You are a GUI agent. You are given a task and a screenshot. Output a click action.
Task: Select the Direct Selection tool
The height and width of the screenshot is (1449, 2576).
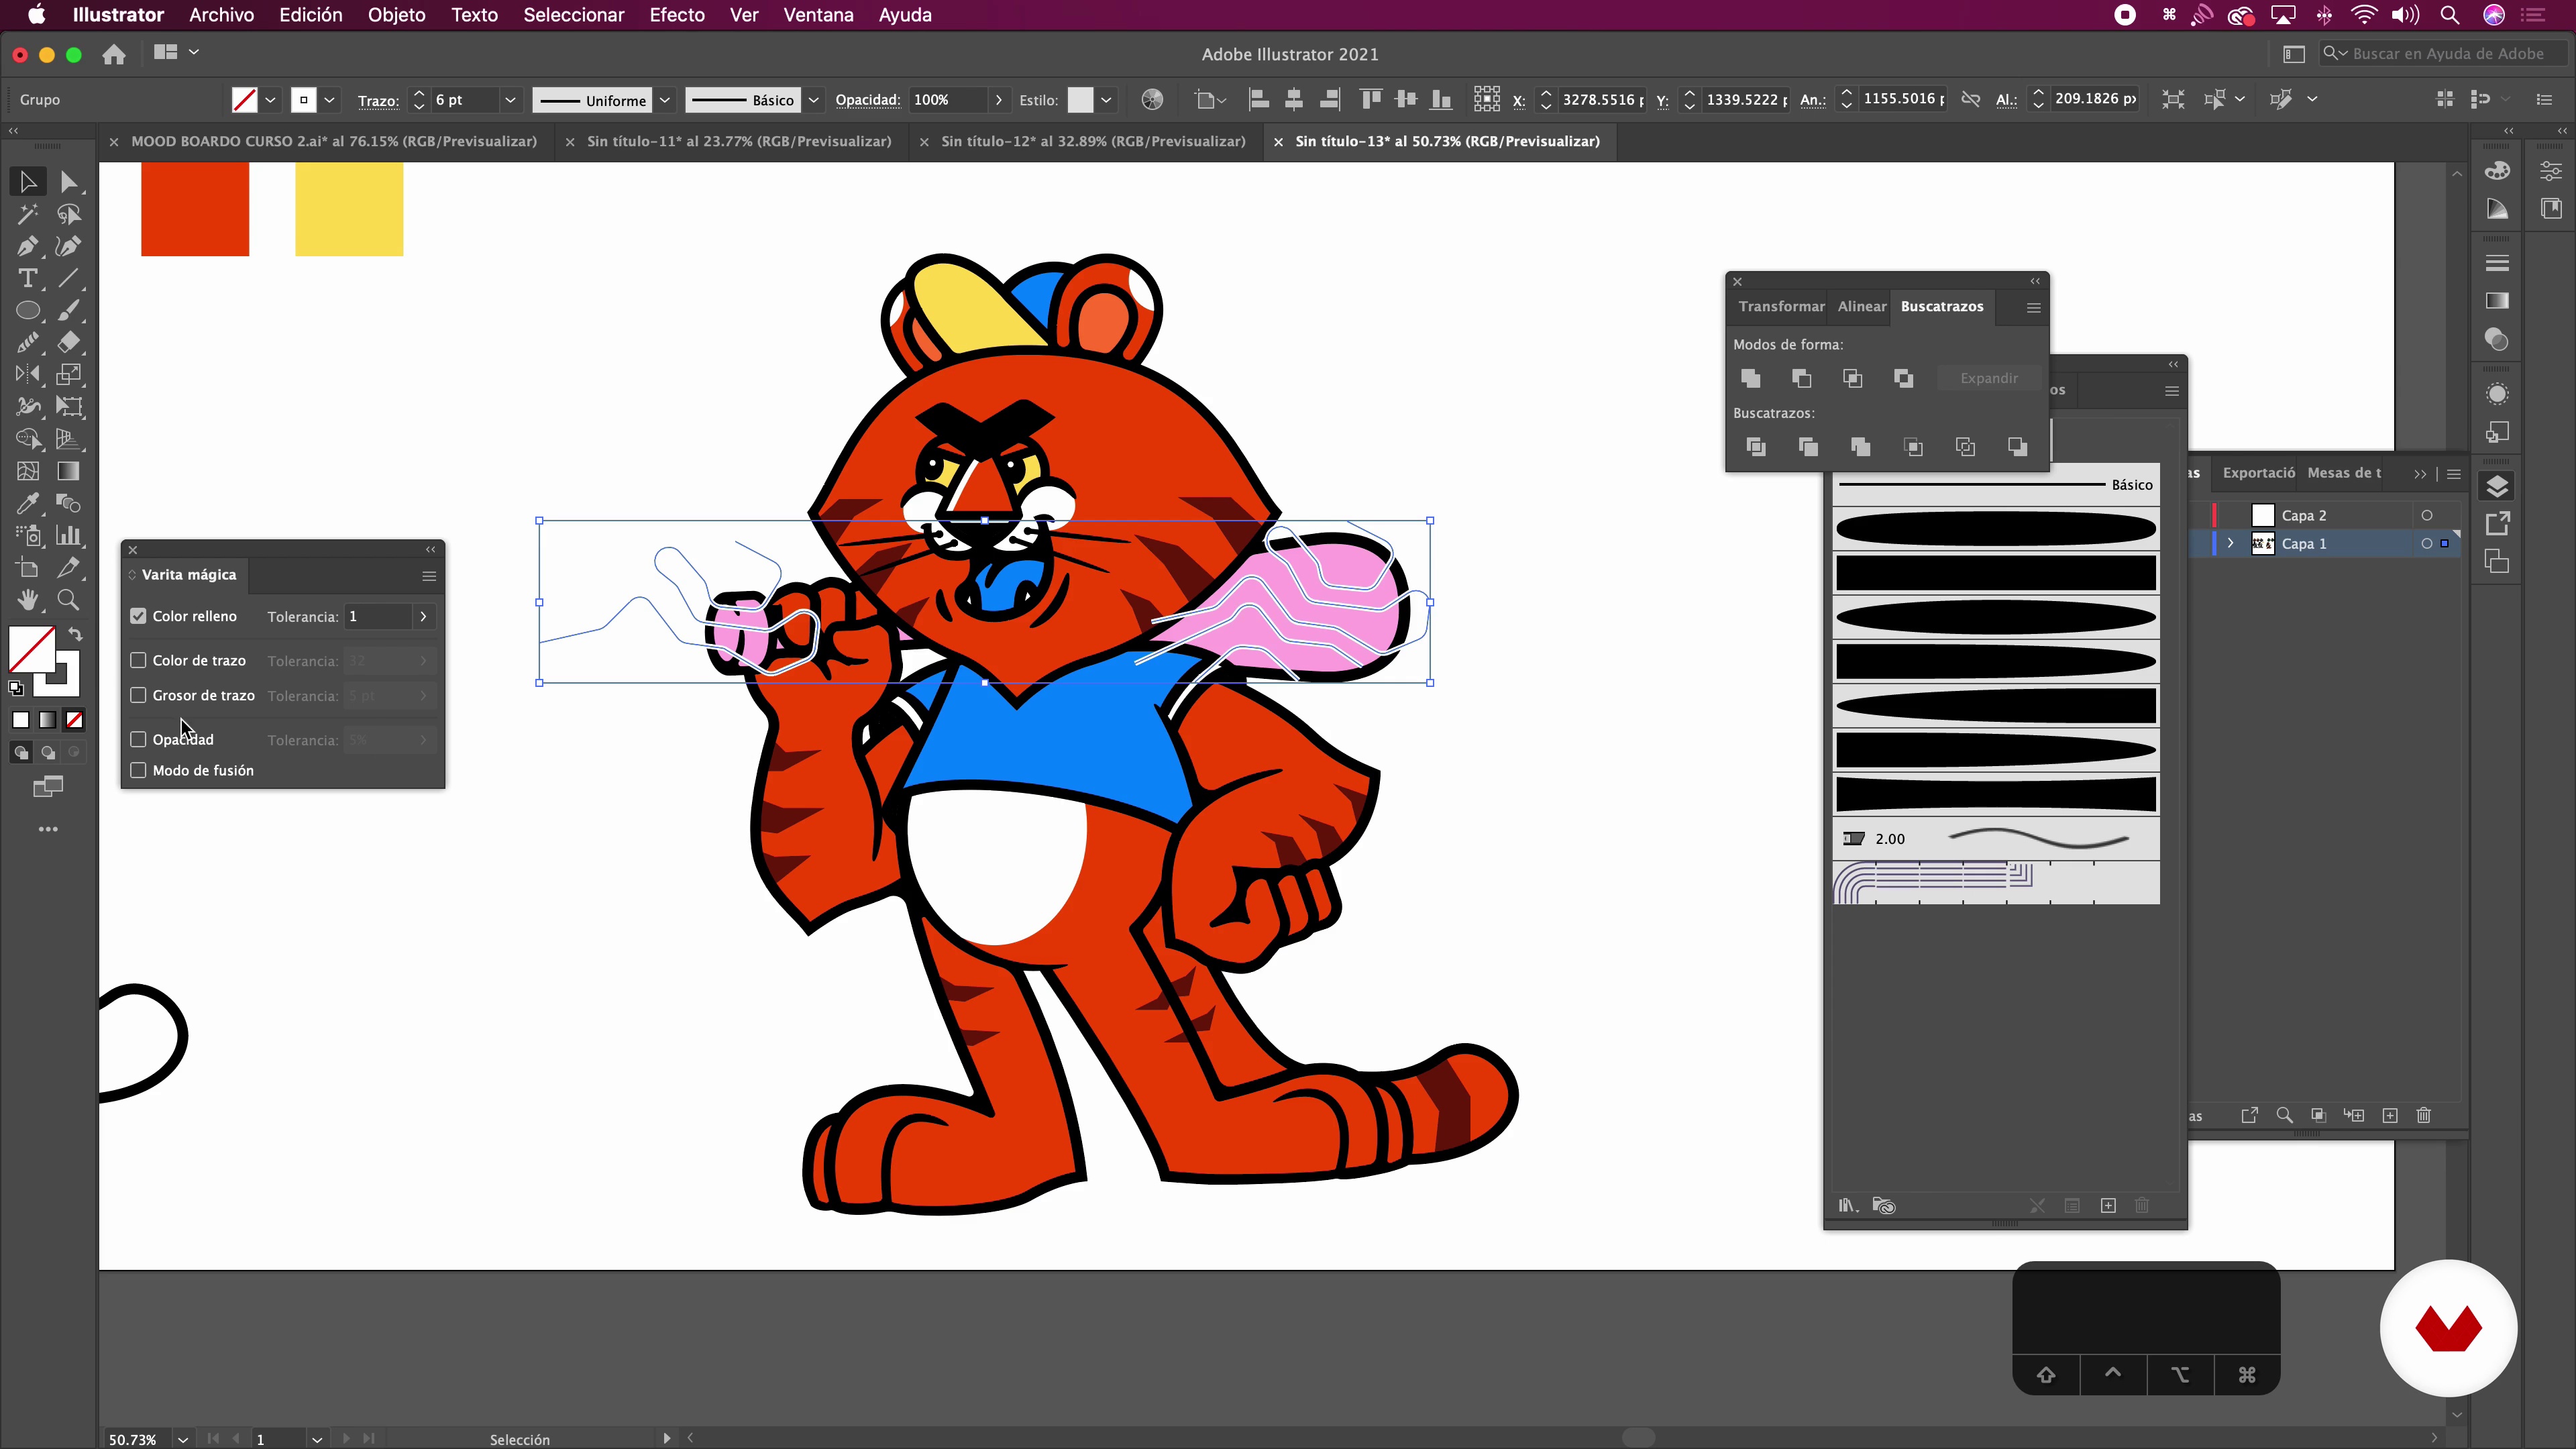[69, 182]
